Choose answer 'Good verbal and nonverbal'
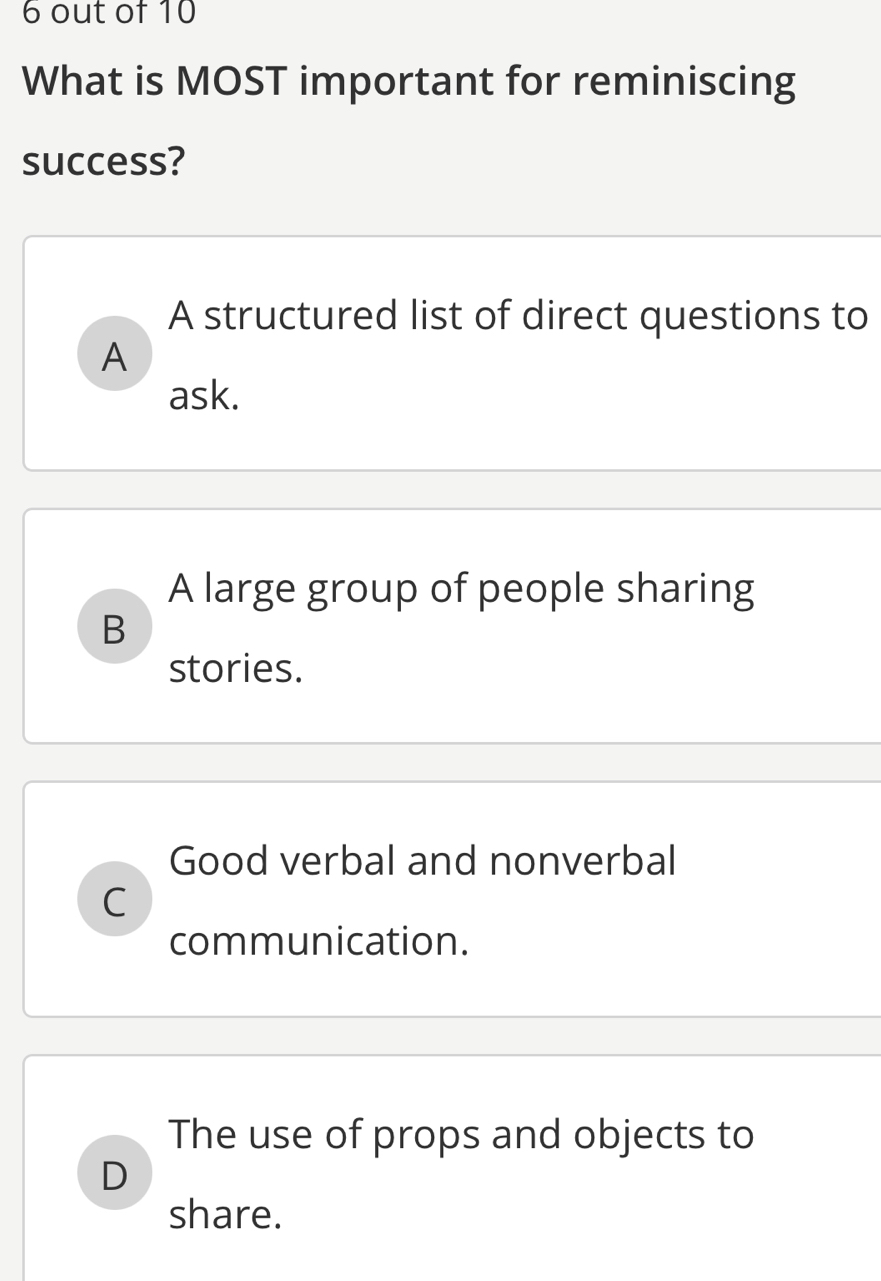This screenshot has width=881, height=1281. (422, 860)
